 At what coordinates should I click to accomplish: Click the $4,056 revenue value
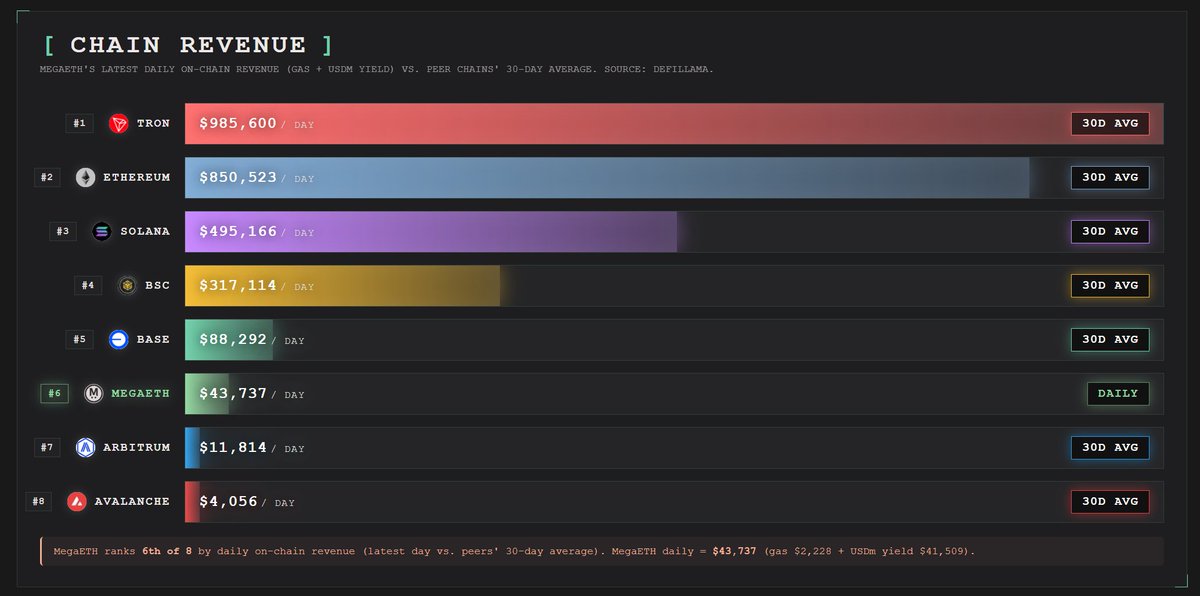coord(229,502)
